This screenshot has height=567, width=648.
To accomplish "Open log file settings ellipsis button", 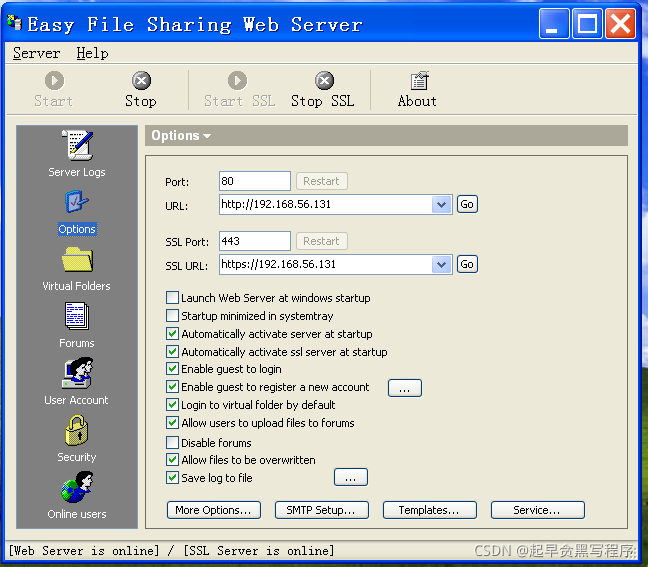I will (350, 477).
